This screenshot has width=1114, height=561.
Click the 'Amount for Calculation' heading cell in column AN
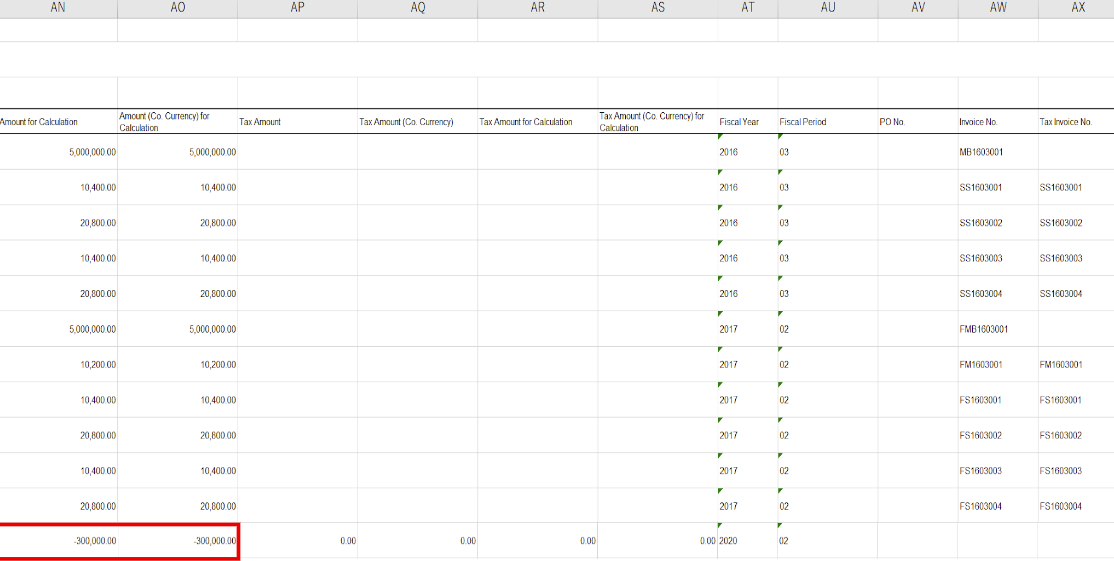click(58, 121)
